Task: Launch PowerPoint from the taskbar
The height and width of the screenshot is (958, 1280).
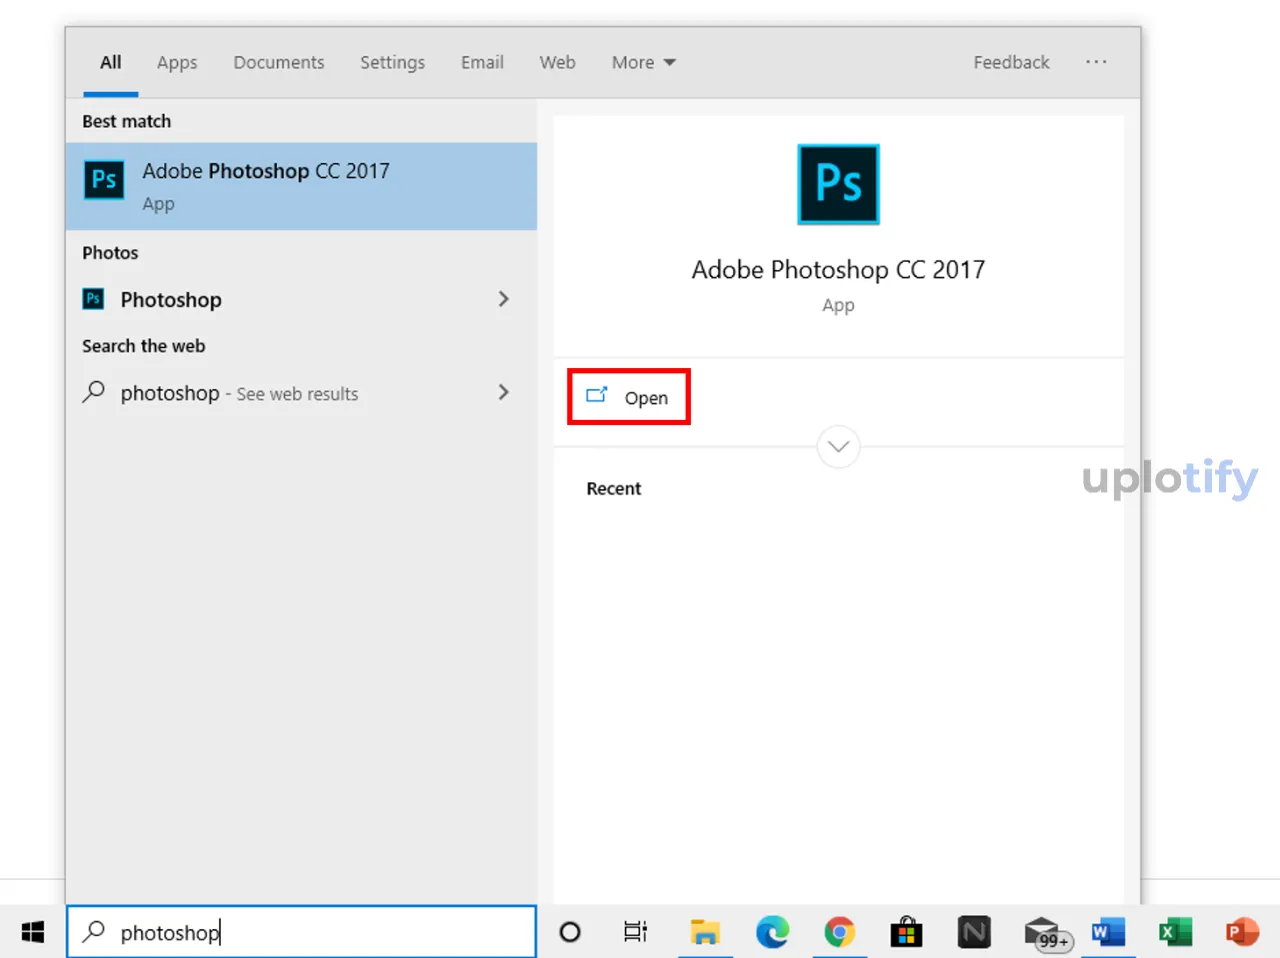Action: pos(1242,932)
